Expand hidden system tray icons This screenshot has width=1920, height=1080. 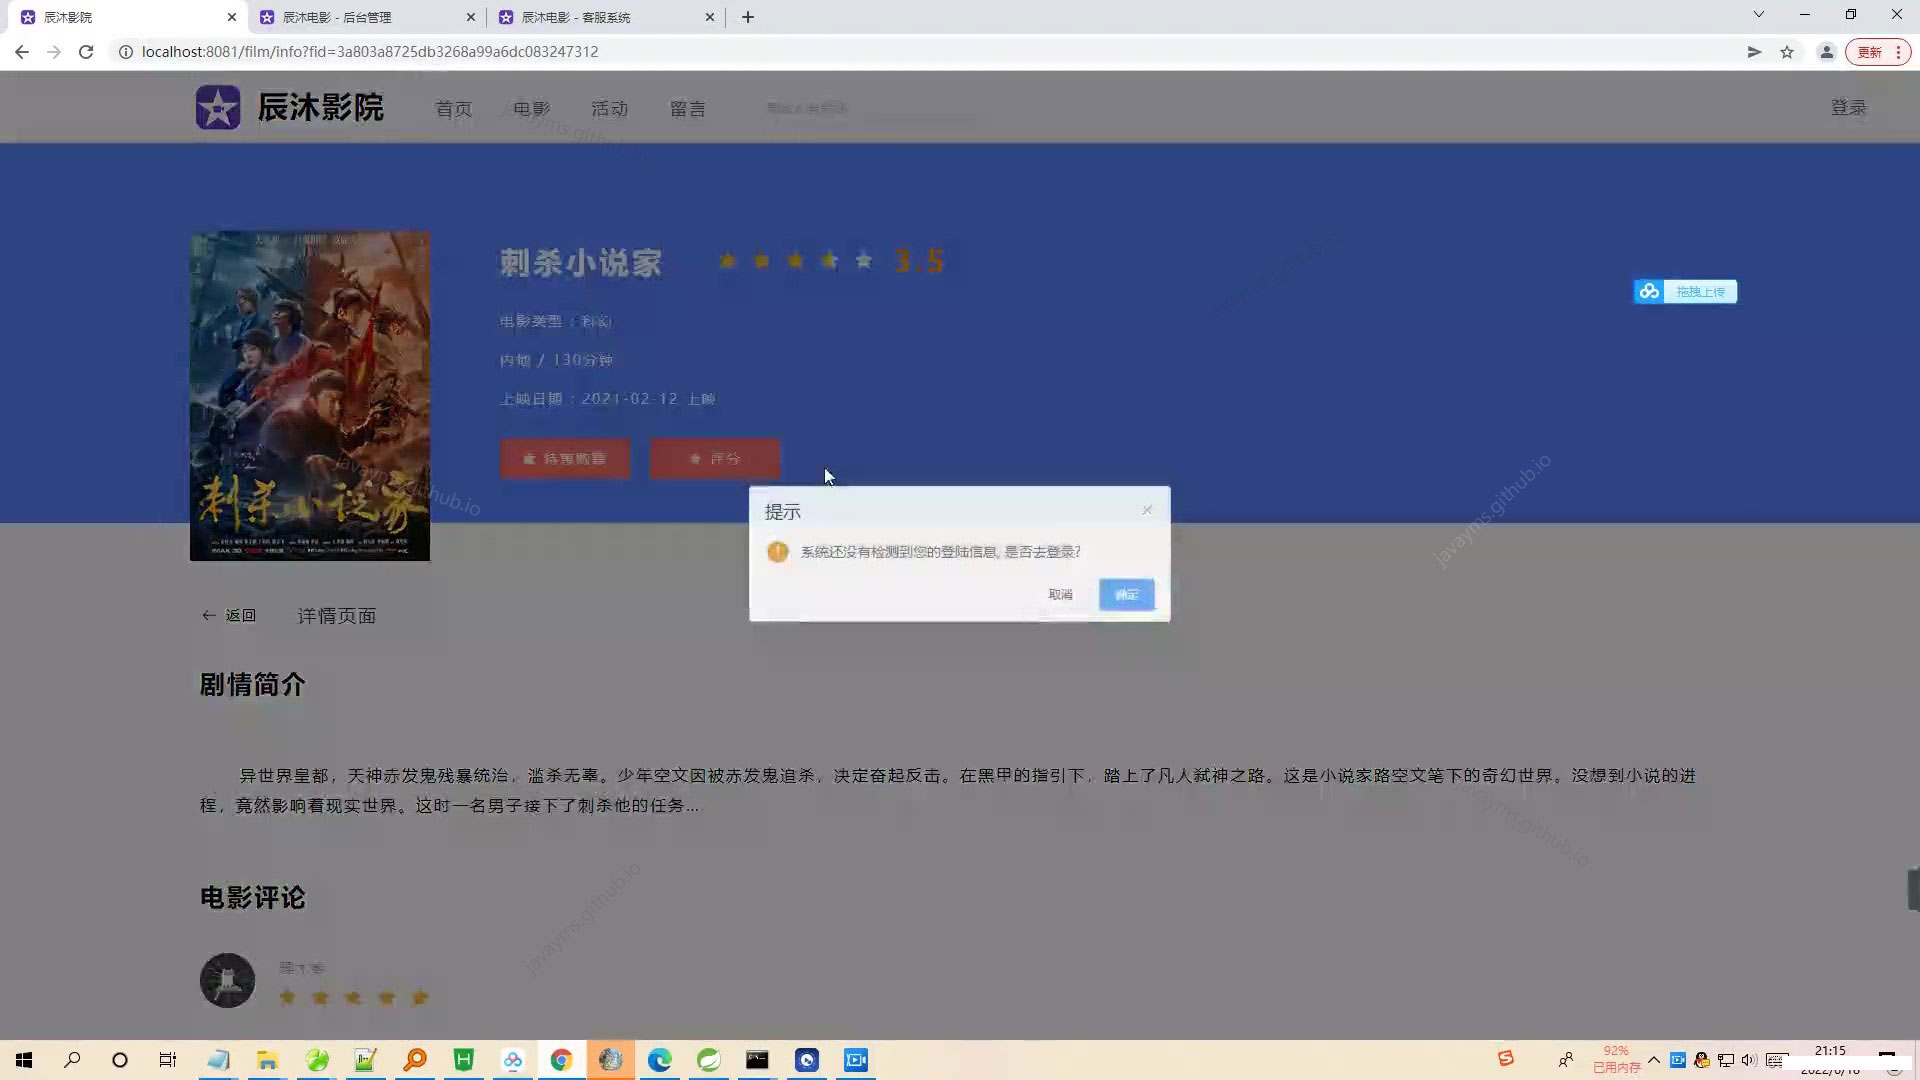[1653, 1060]
